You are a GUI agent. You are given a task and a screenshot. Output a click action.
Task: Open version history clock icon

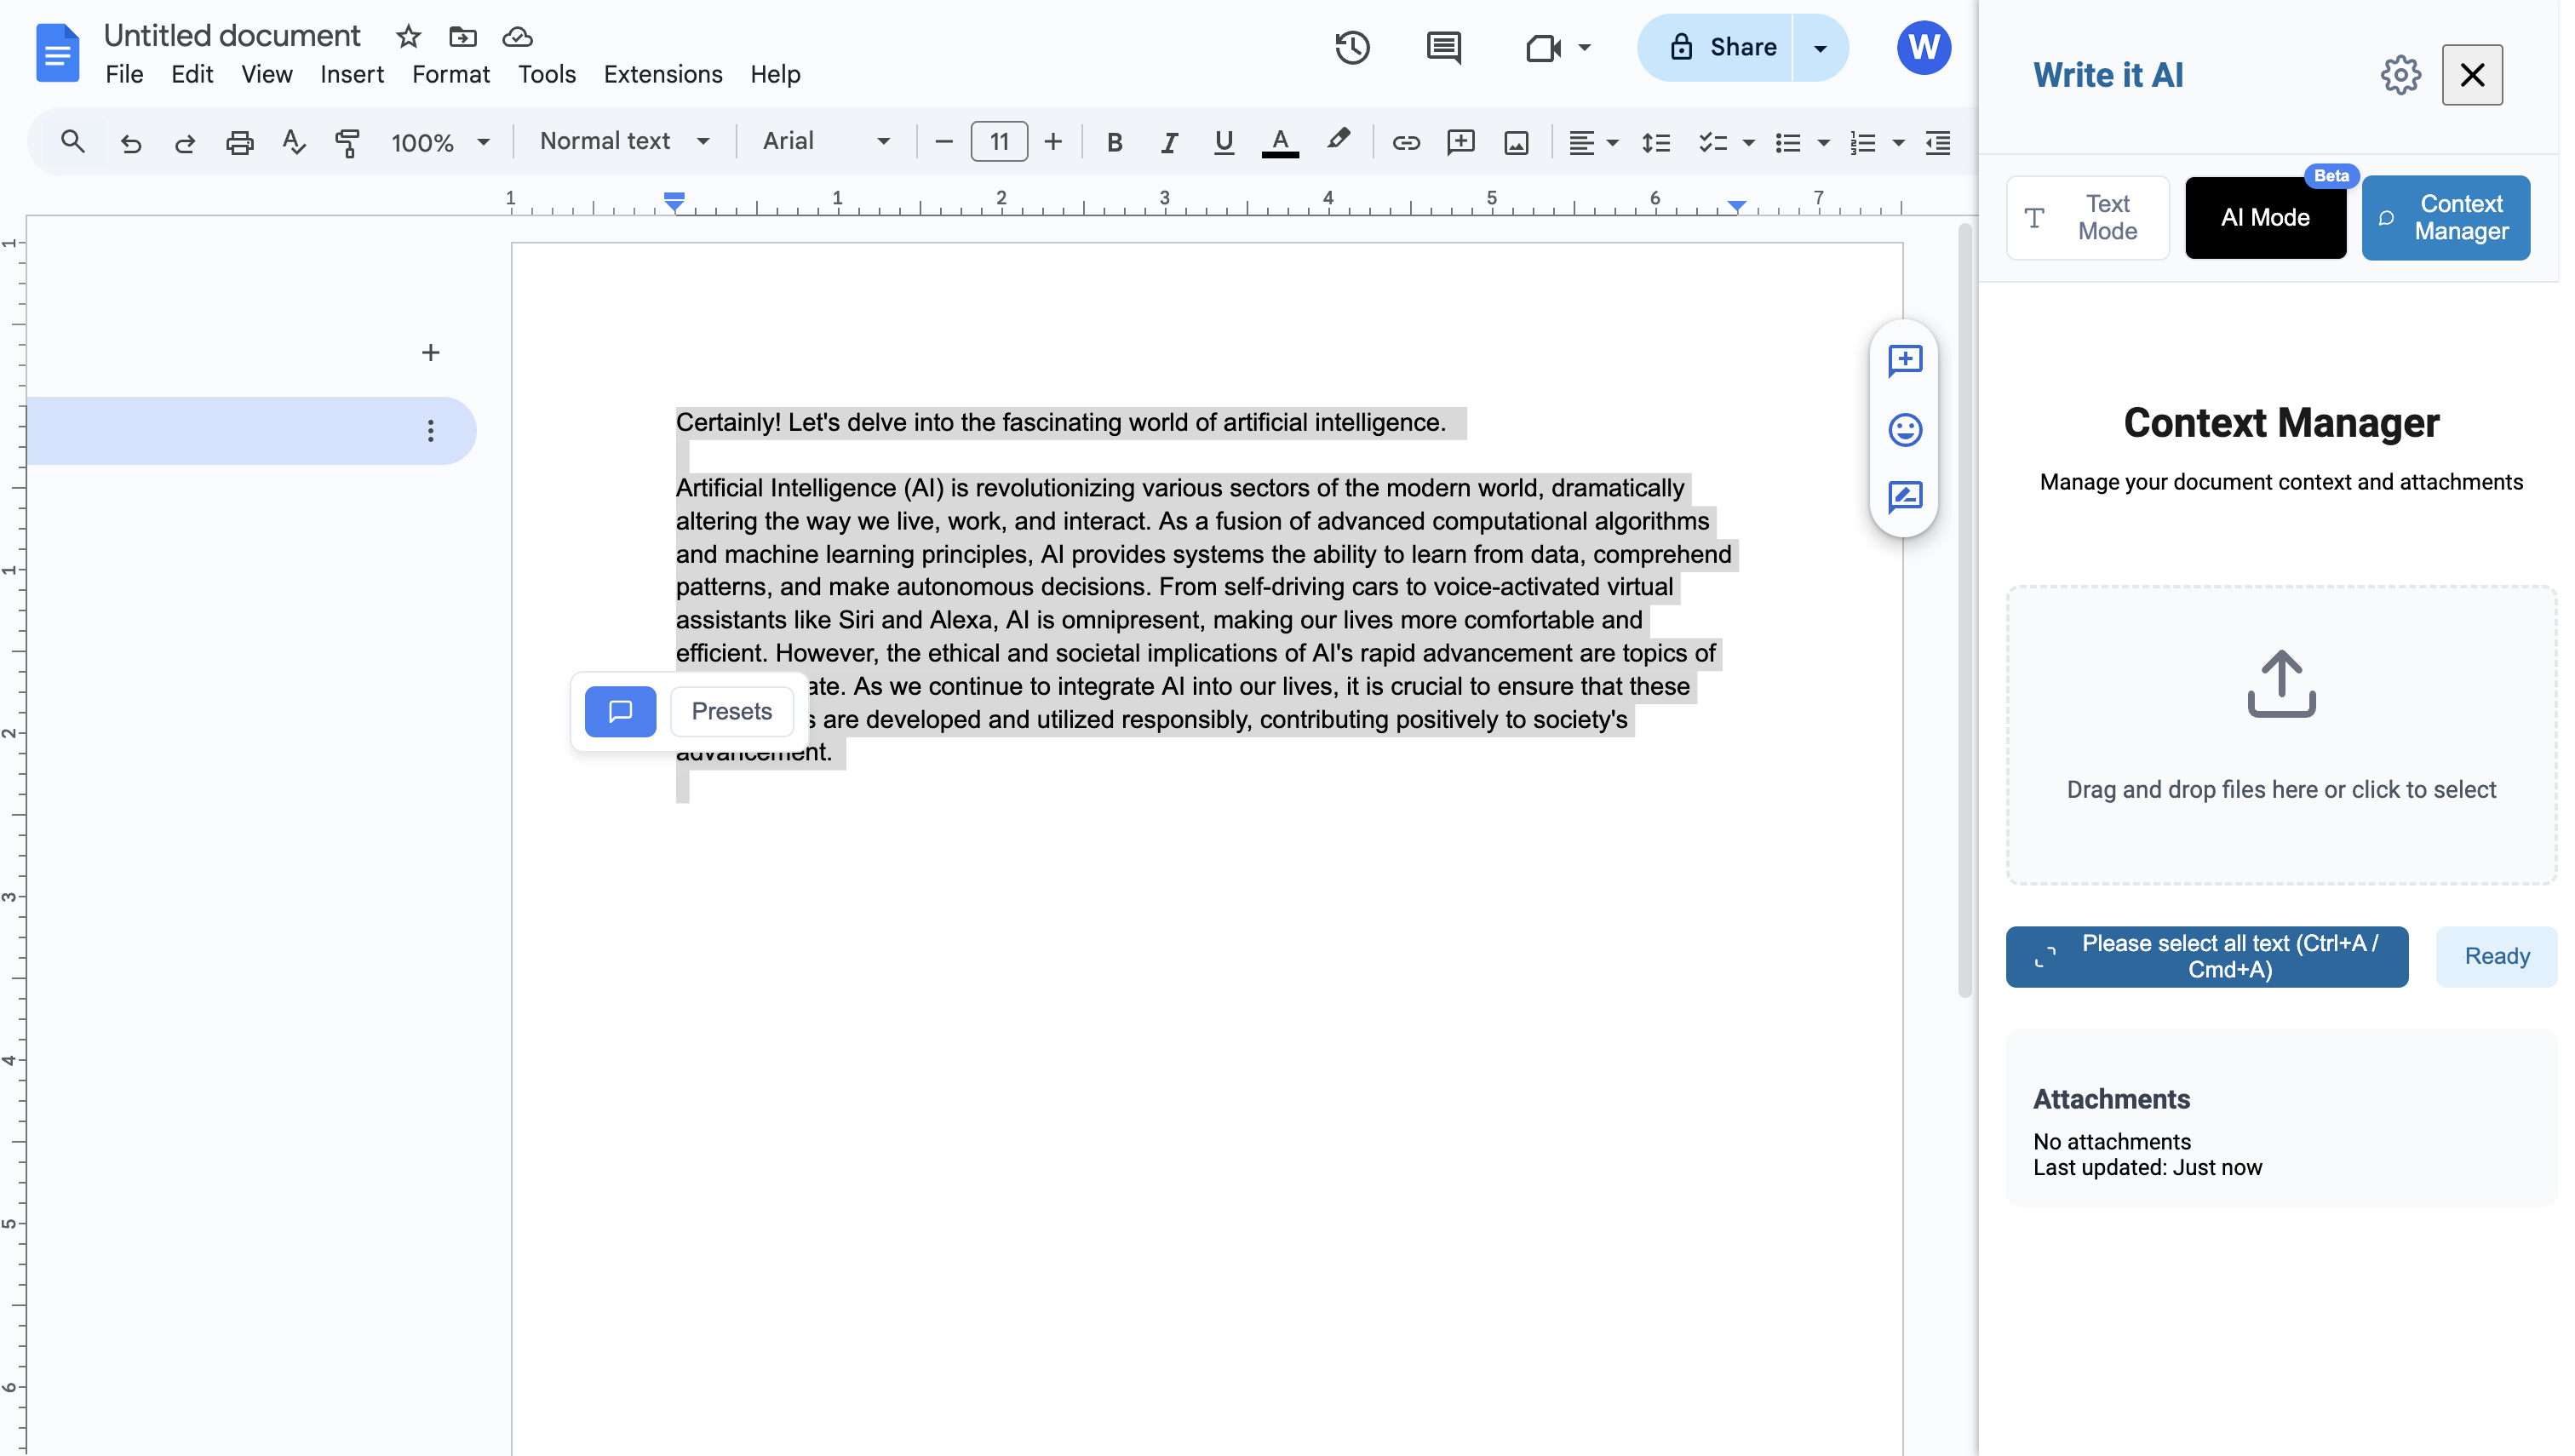click(x=1352, y=47)
